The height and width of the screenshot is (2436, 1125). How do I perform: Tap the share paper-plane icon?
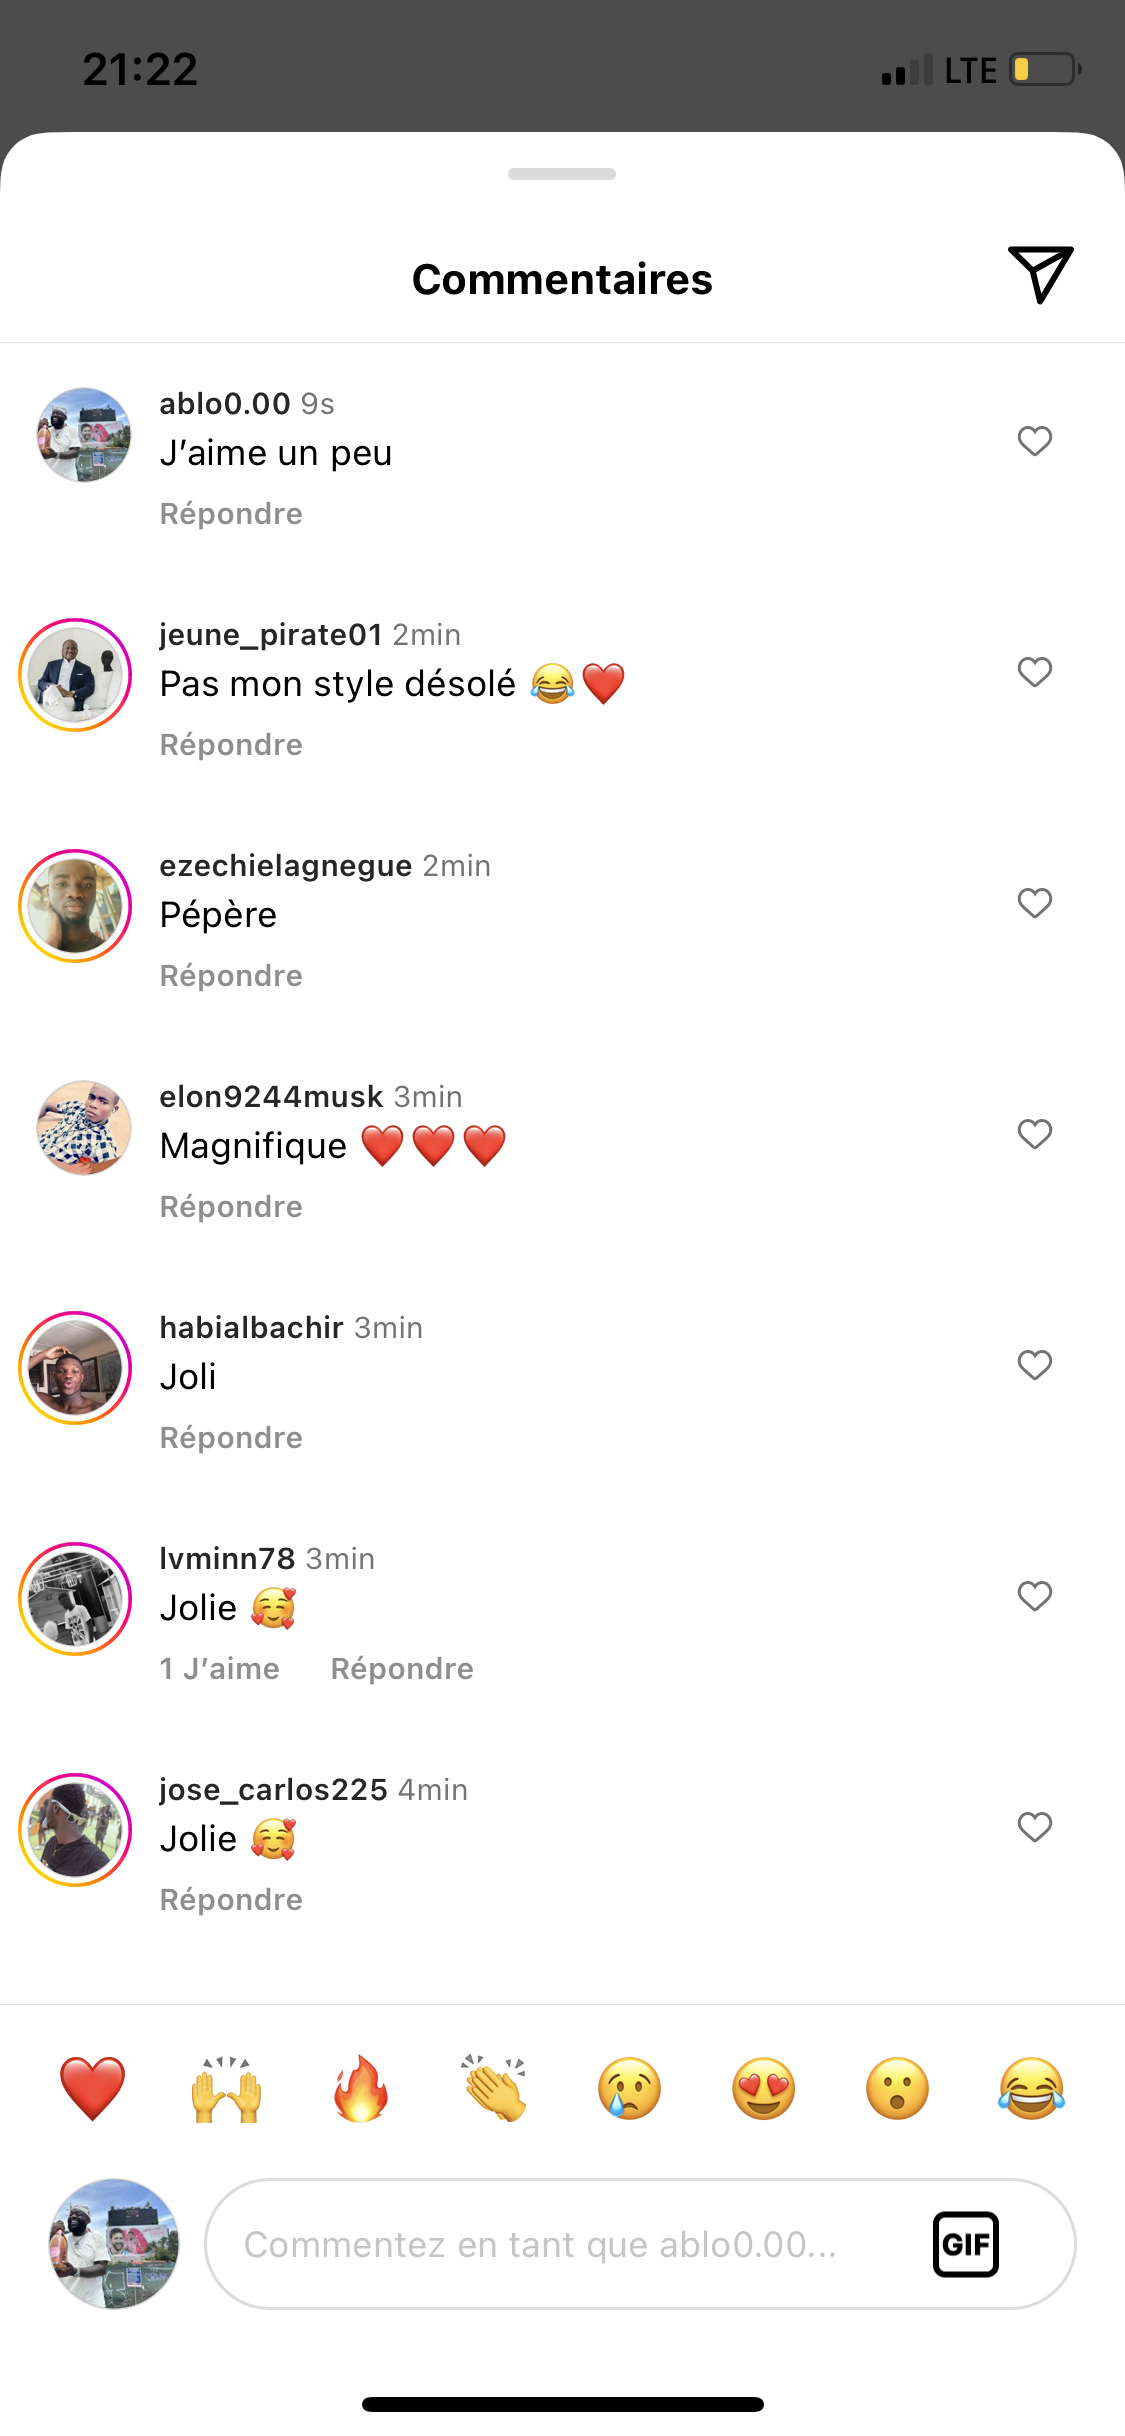click(1040, 274)
